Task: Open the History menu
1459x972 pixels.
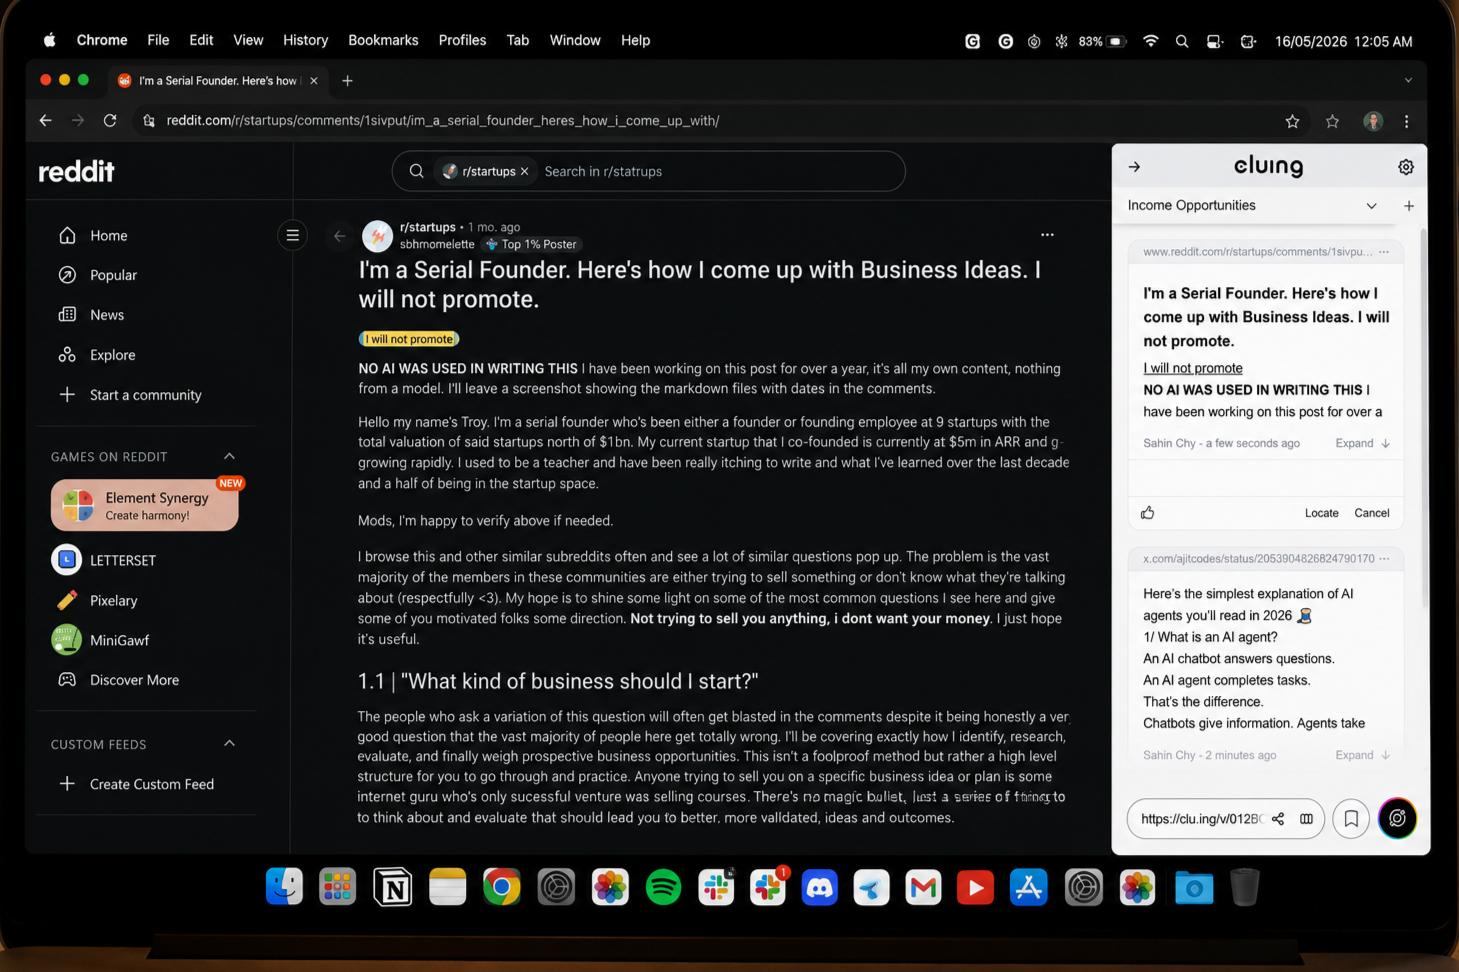Action: coord(305,41)
